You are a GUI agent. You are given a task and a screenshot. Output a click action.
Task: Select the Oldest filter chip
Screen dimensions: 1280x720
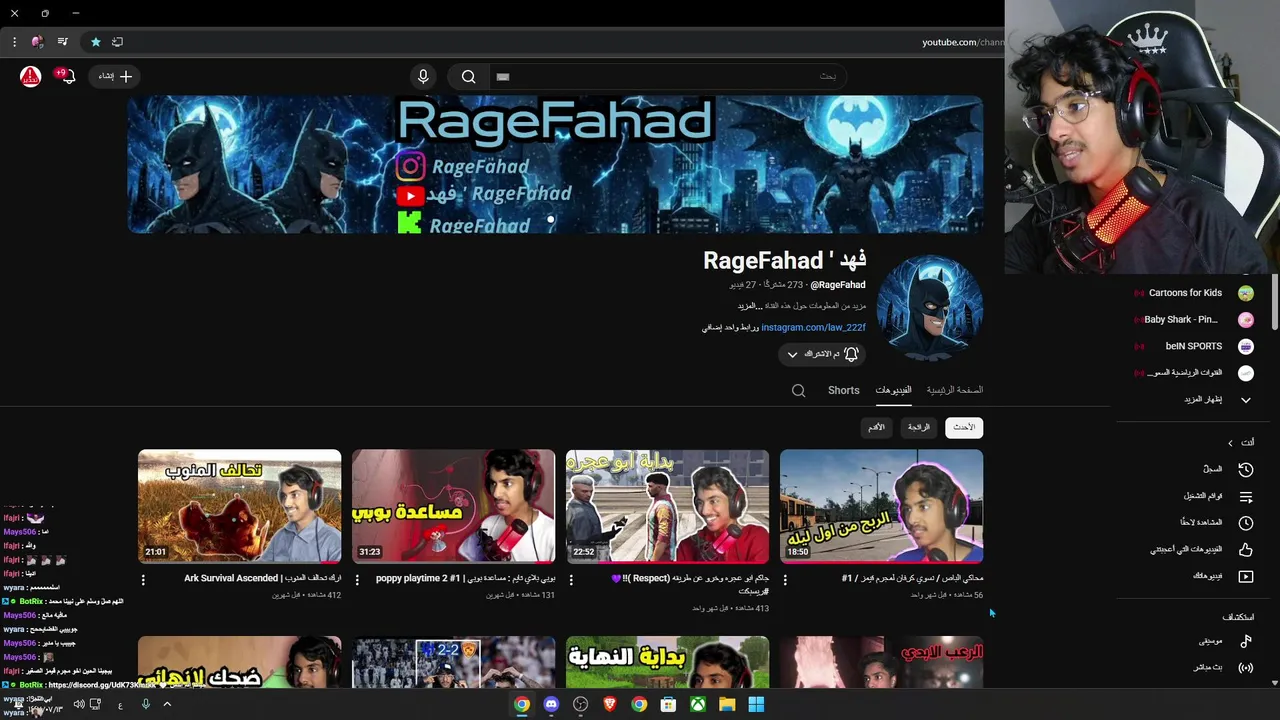(x=876, y=427)
